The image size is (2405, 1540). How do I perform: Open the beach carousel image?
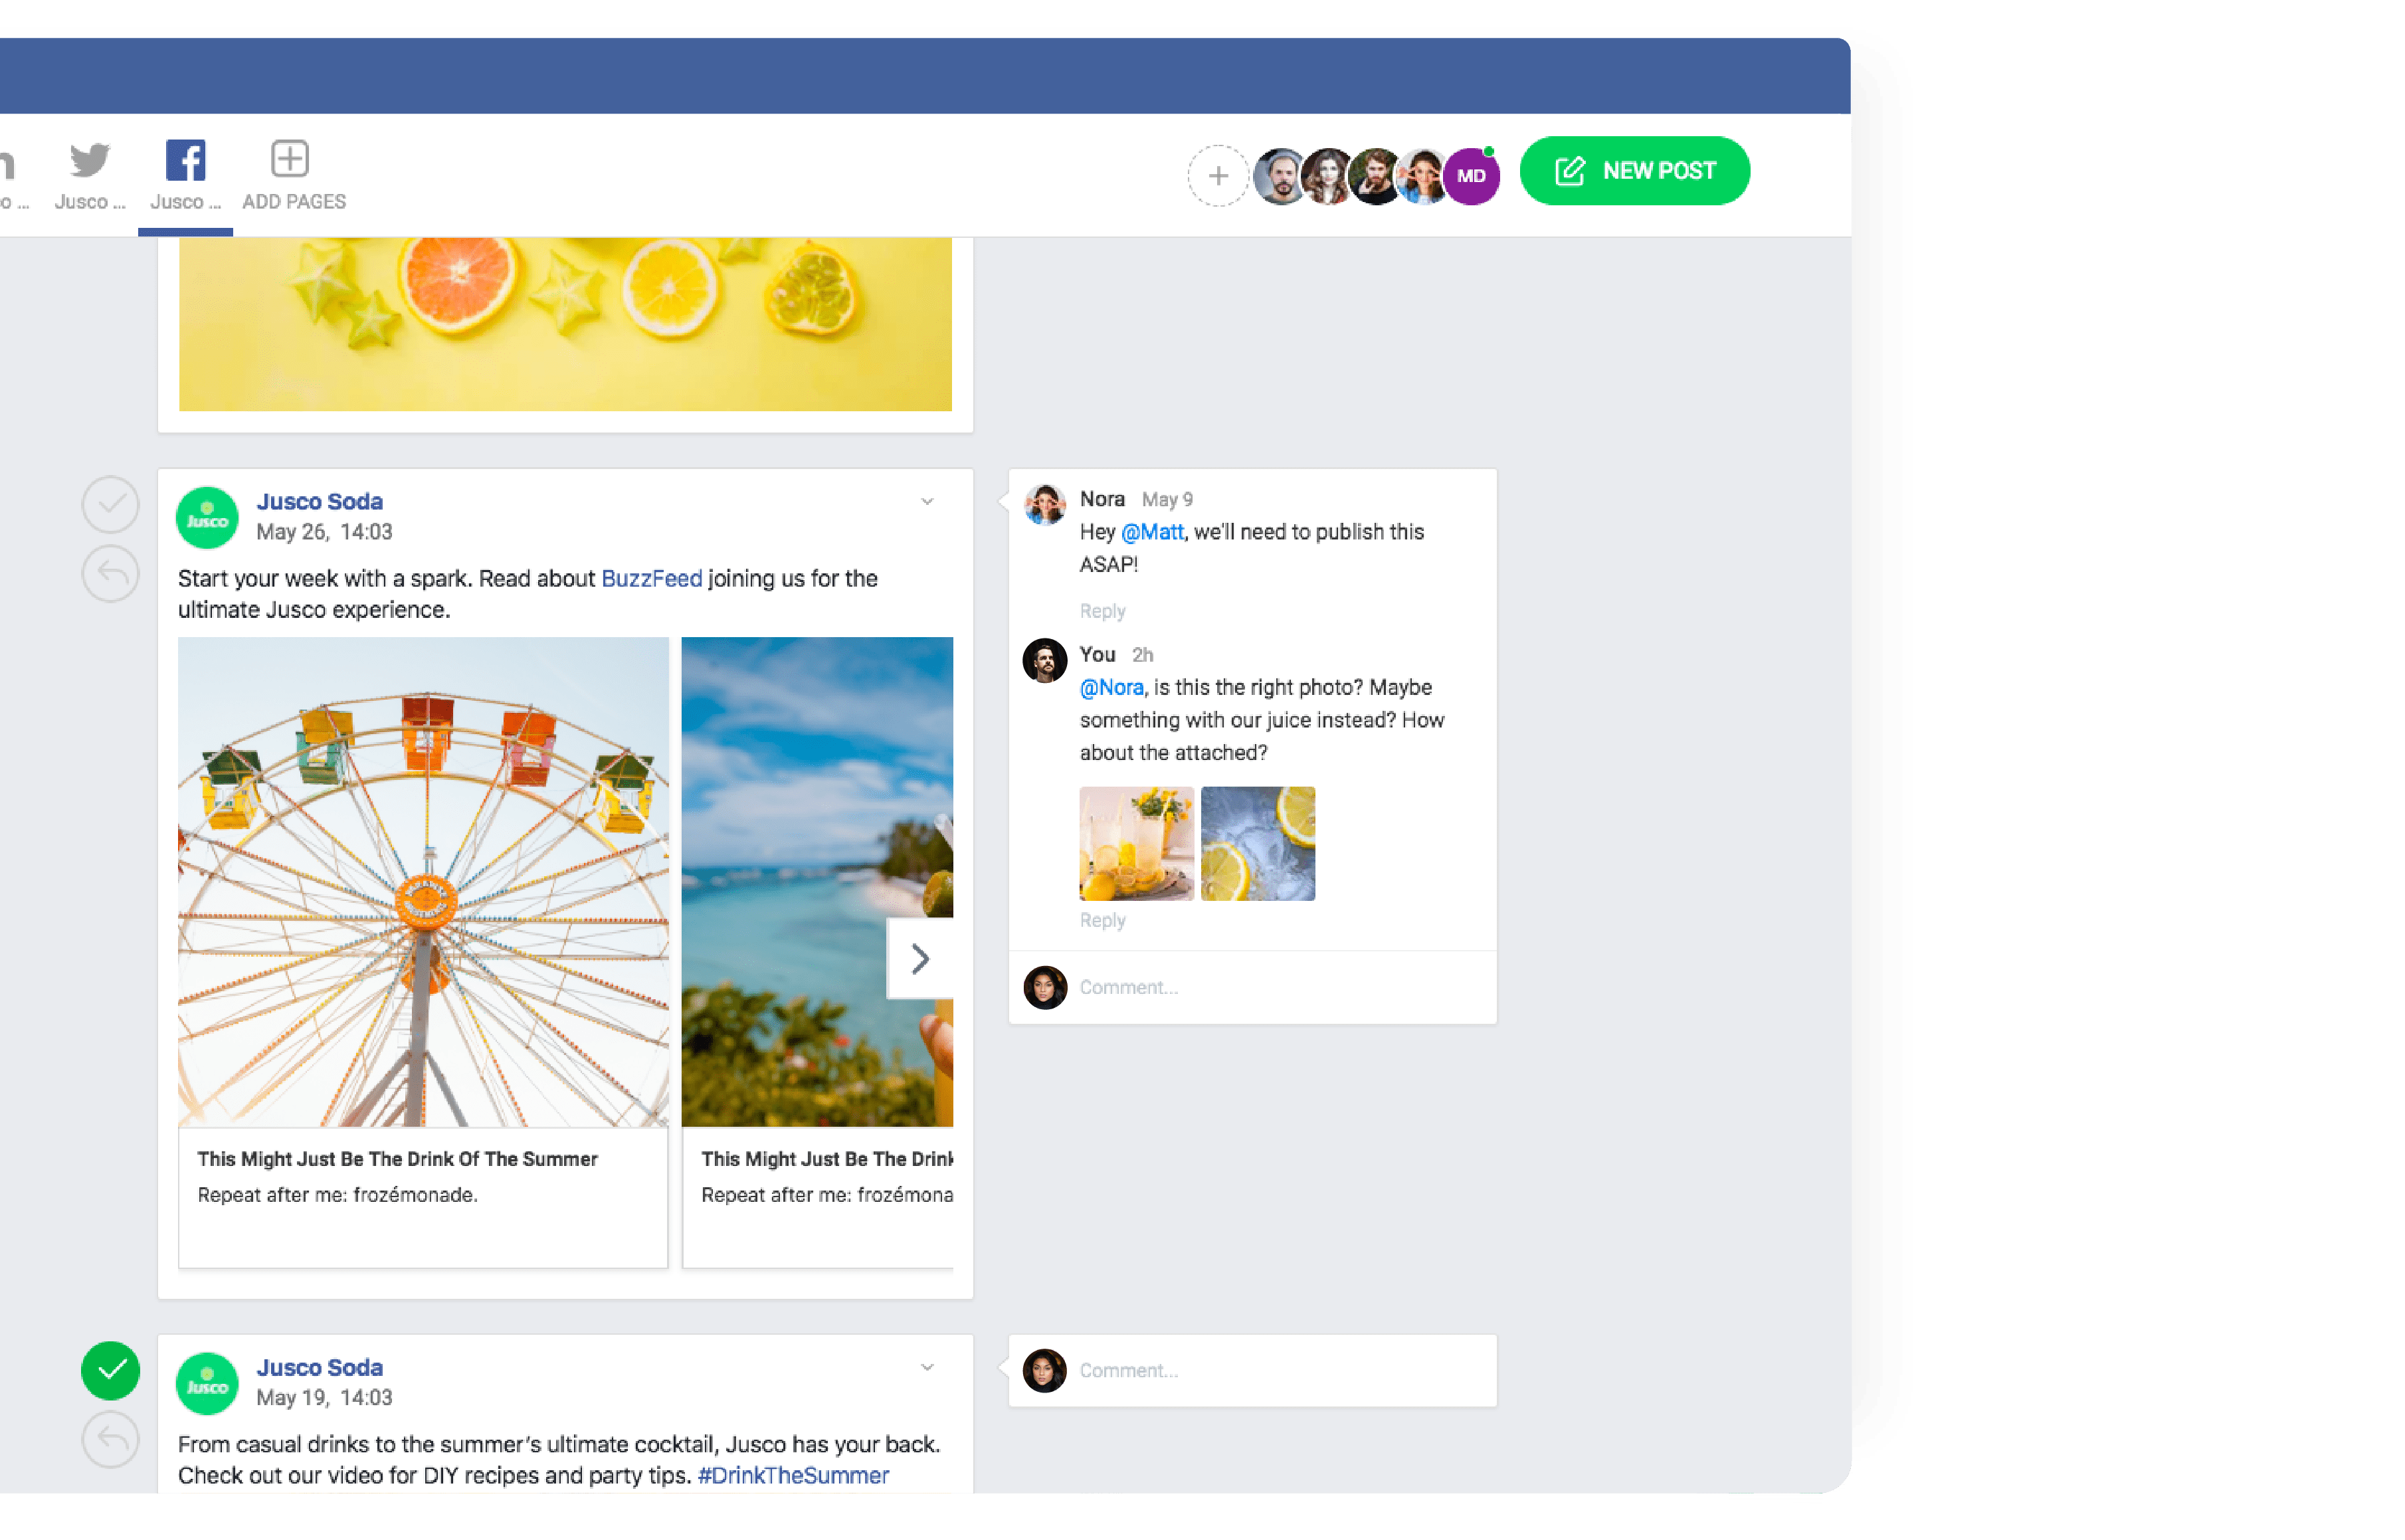[816, 881]
